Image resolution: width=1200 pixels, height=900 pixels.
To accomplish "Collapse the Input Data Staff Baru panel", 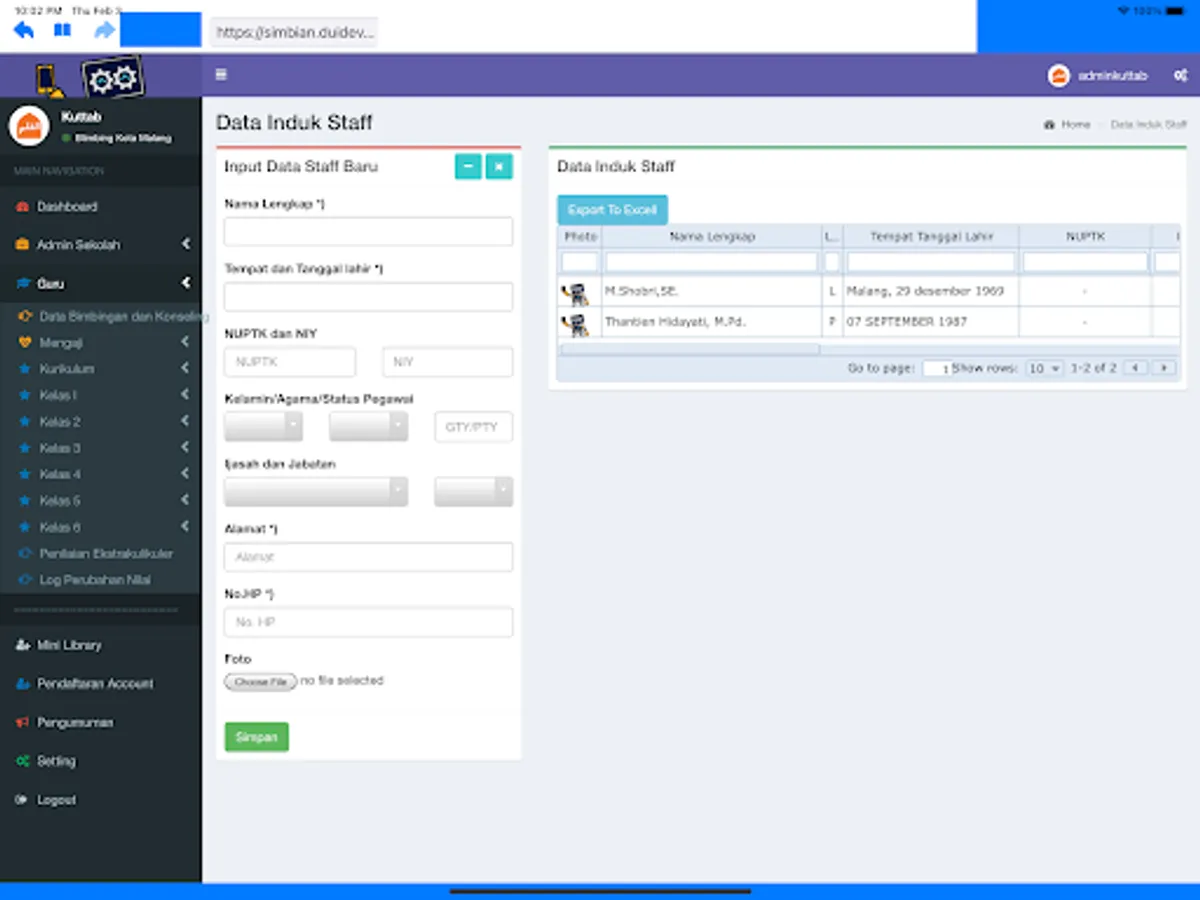I will pos(468,166).
